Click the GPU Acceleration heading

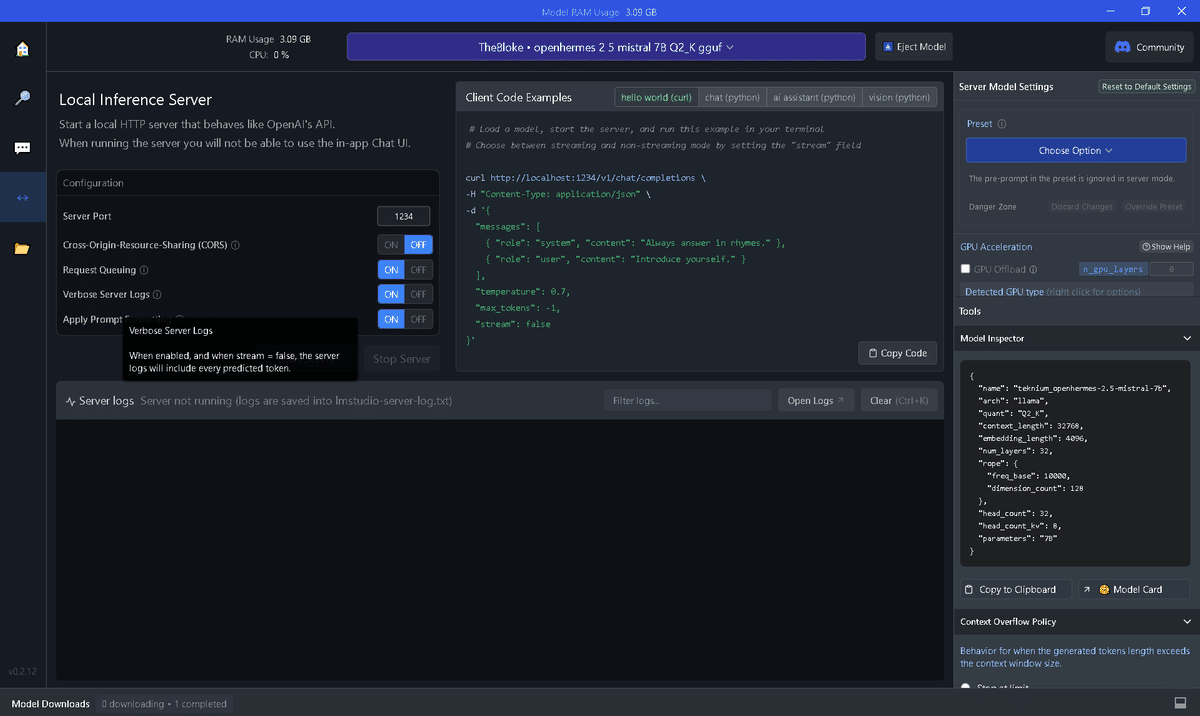996,247
